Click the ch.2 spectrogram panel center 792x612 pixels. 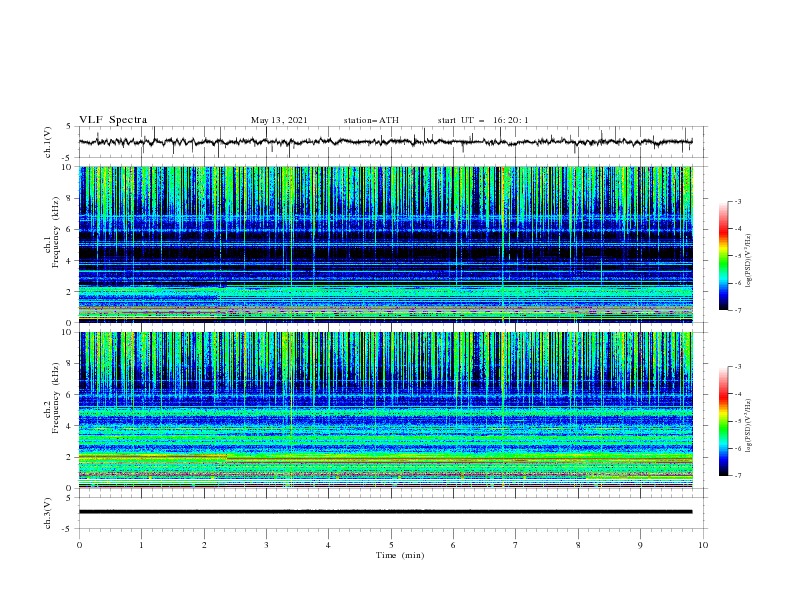385,410
